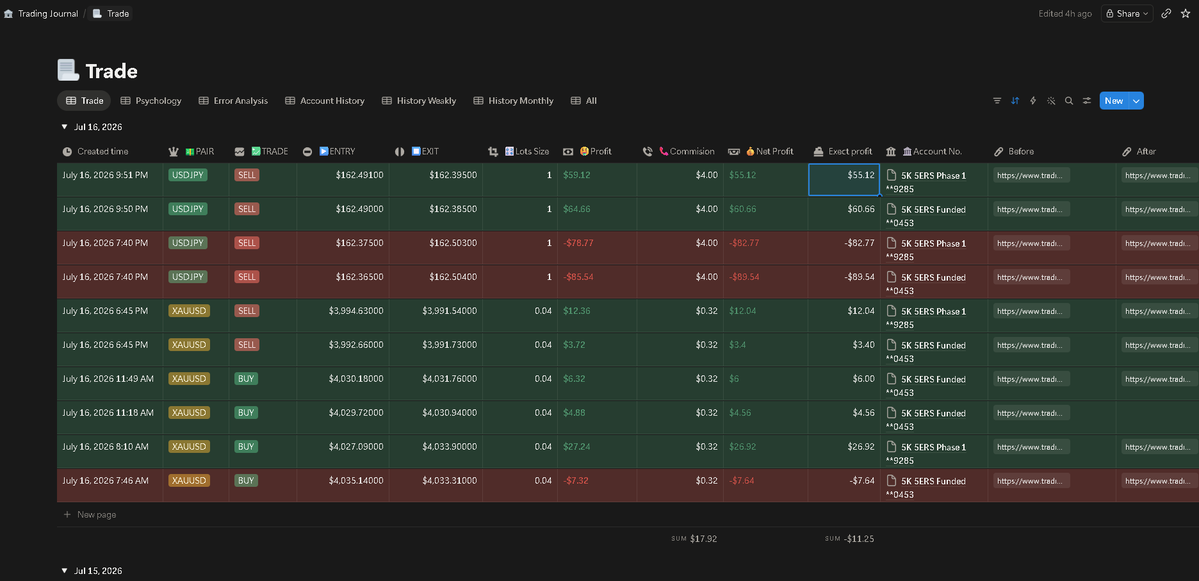Image resolution: width=1199 pixels, height=581 pixels.
Task: Click profit cell showing $27.24
Action: (x=596, y=452)
